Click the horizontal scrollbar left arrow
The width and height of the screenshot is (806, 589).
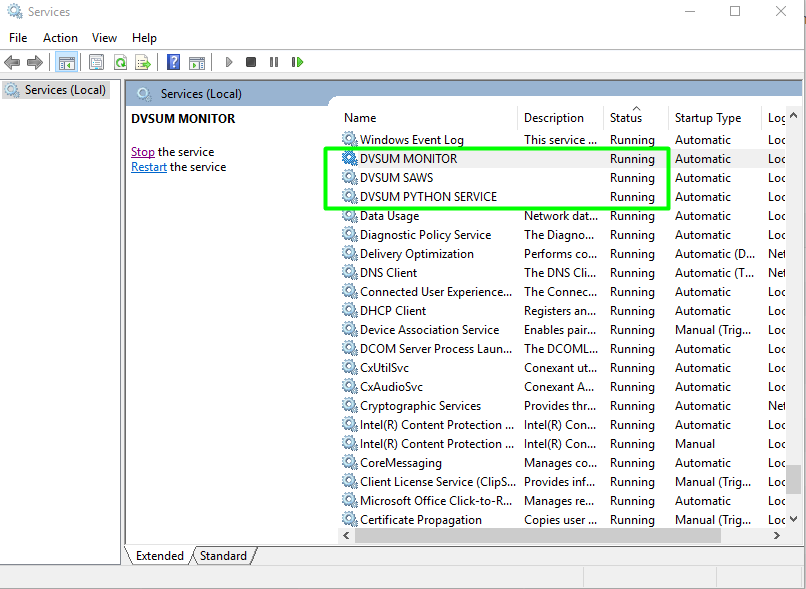(346, 535)
